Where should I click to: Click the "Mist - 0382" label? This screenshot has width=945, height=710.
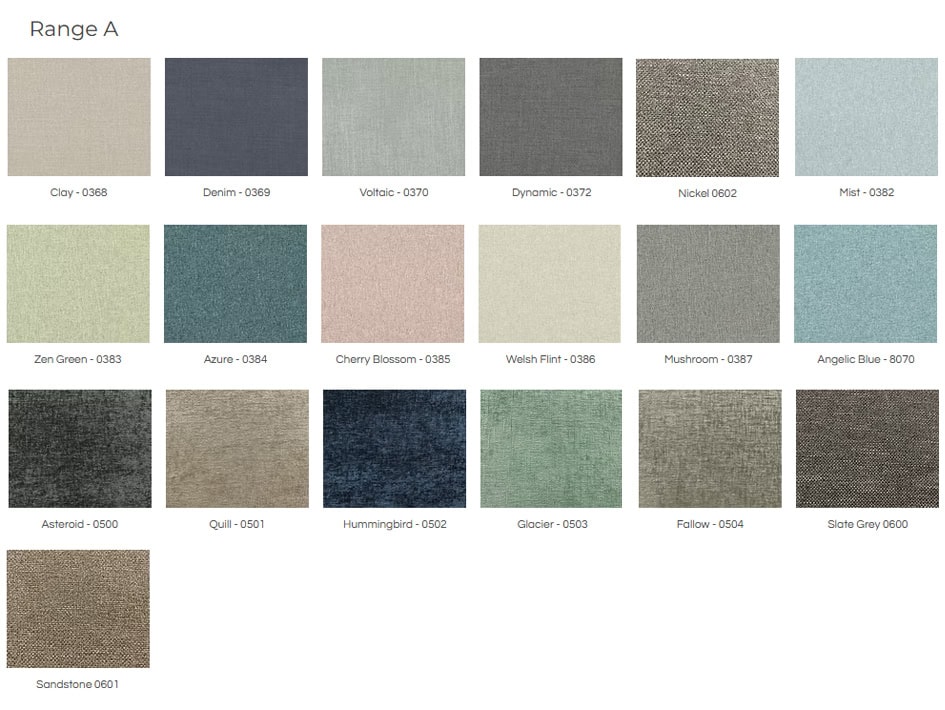[x=867, y=192]
